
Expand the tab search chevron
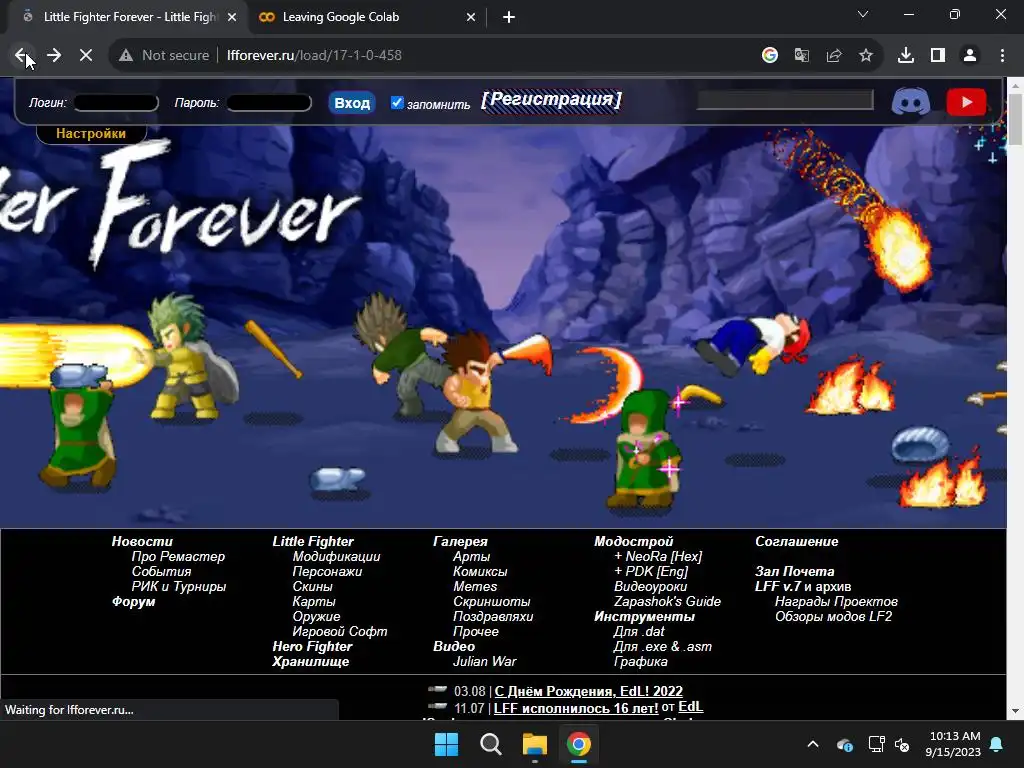(x=863, y=14)
